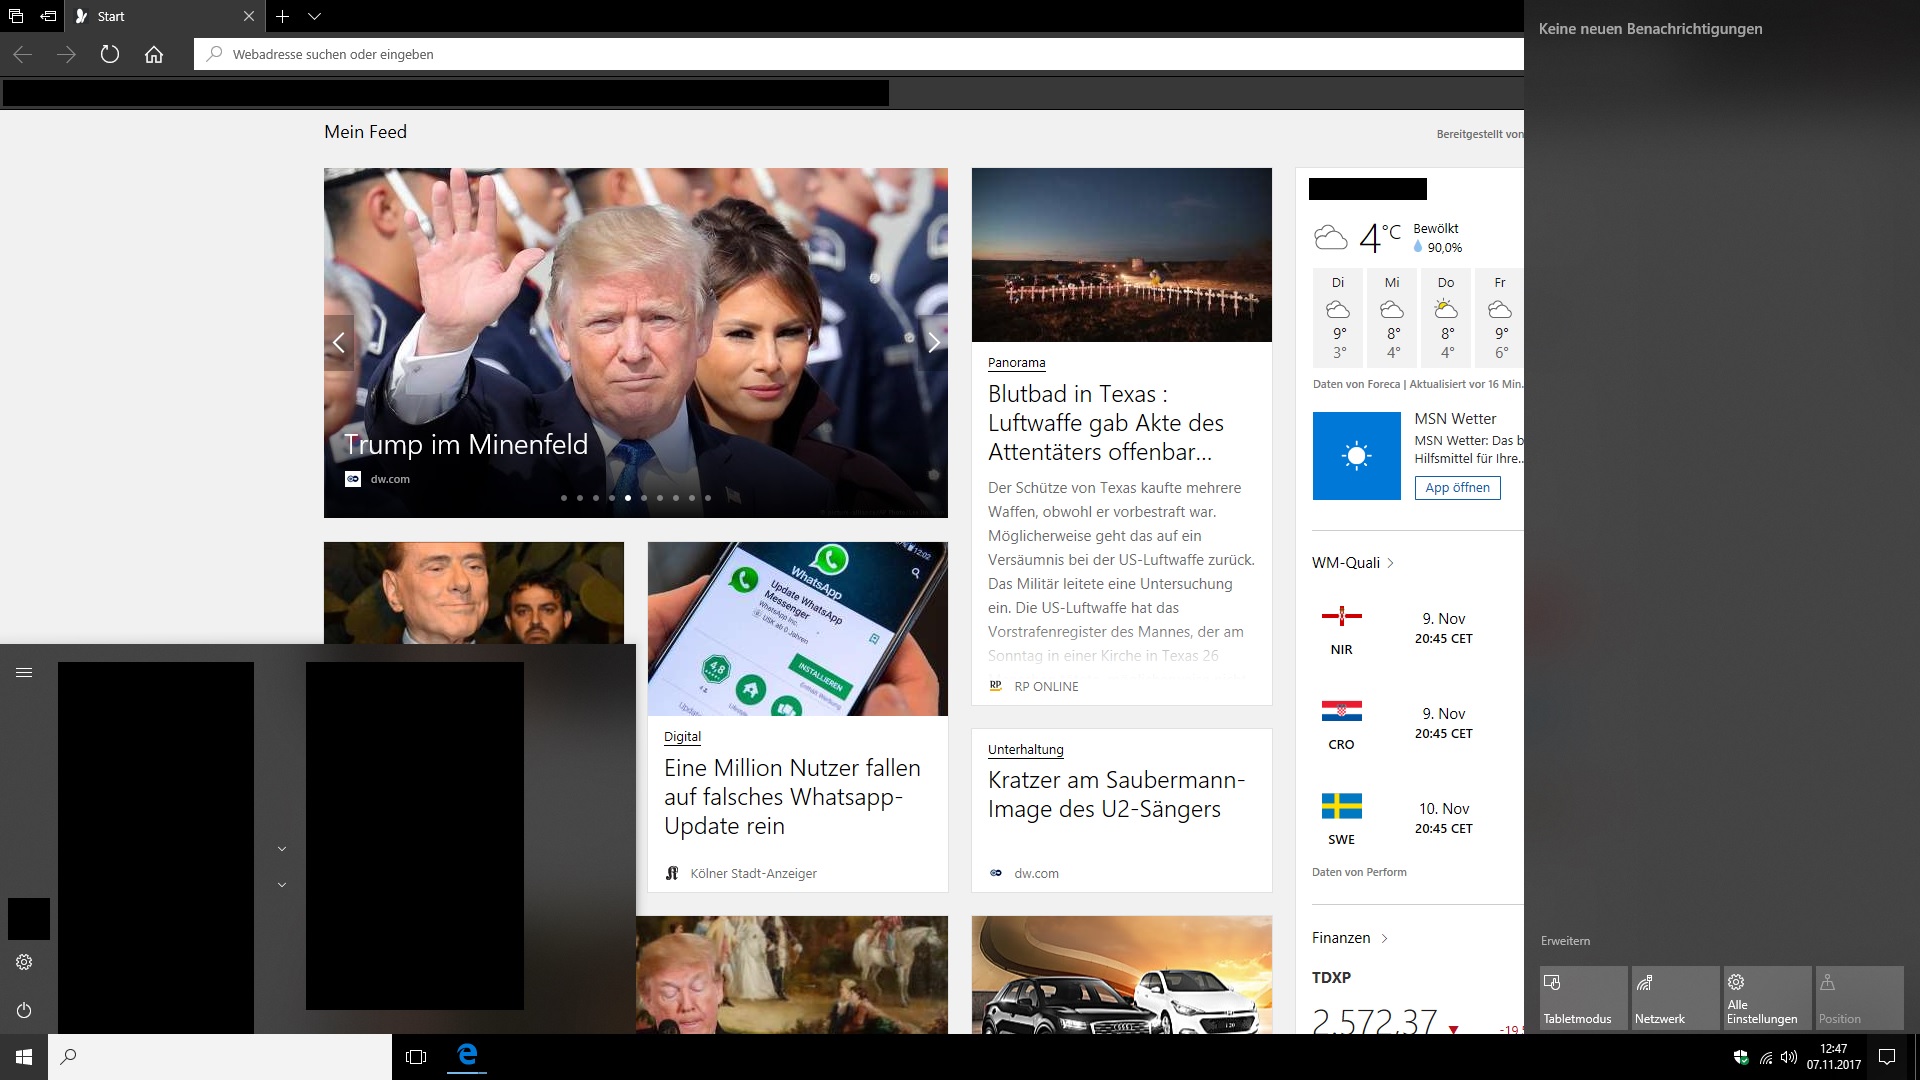Expand Finanzen section chevron
1920x1080 pixels.
coord(1384,938)
